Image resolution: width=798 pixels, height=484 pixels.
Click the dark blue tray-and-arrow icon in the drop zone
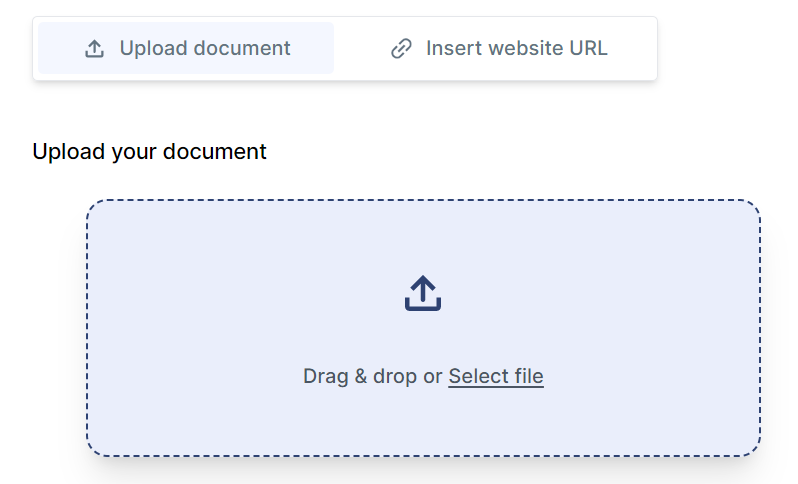coord(423,293)
